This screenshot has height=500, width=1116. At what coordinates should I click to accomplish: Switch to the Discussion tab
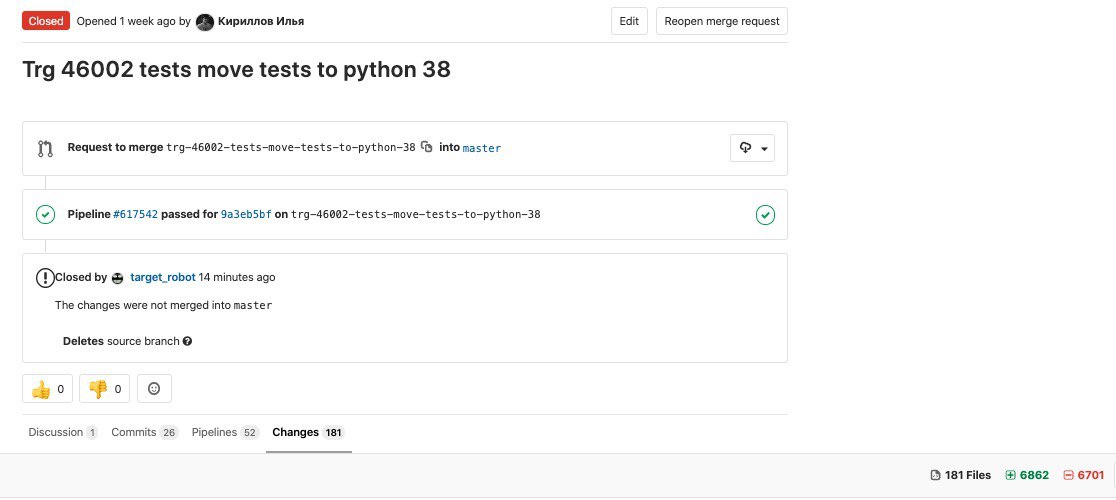pos(63,432)
